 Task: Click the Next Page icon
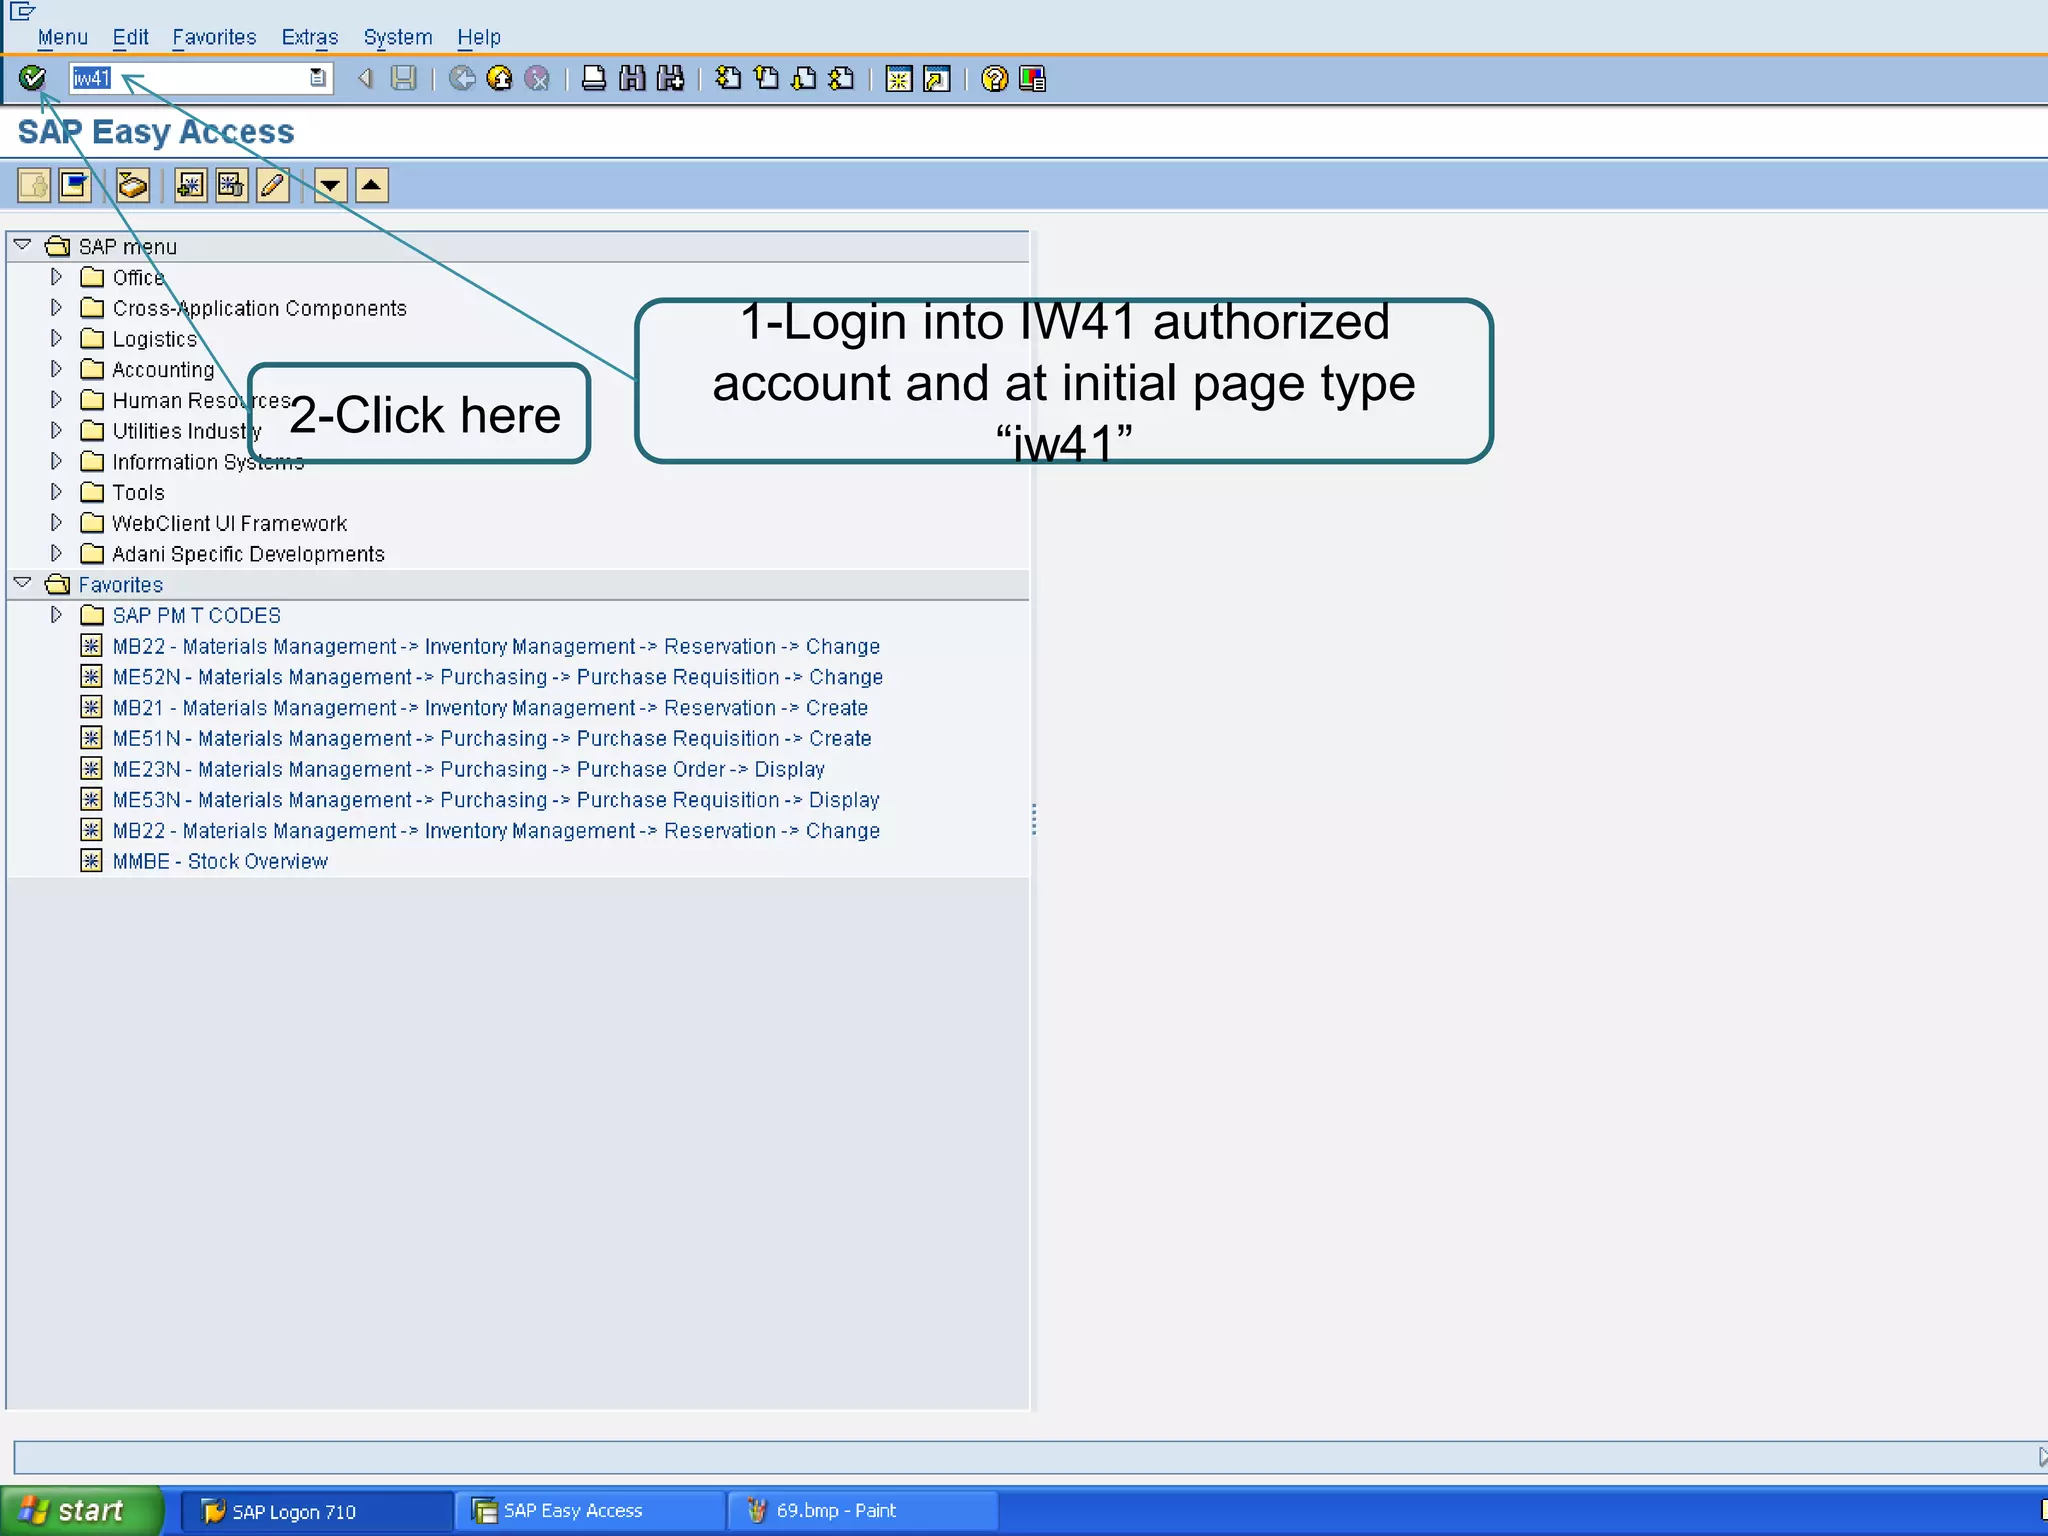(804, 78)
